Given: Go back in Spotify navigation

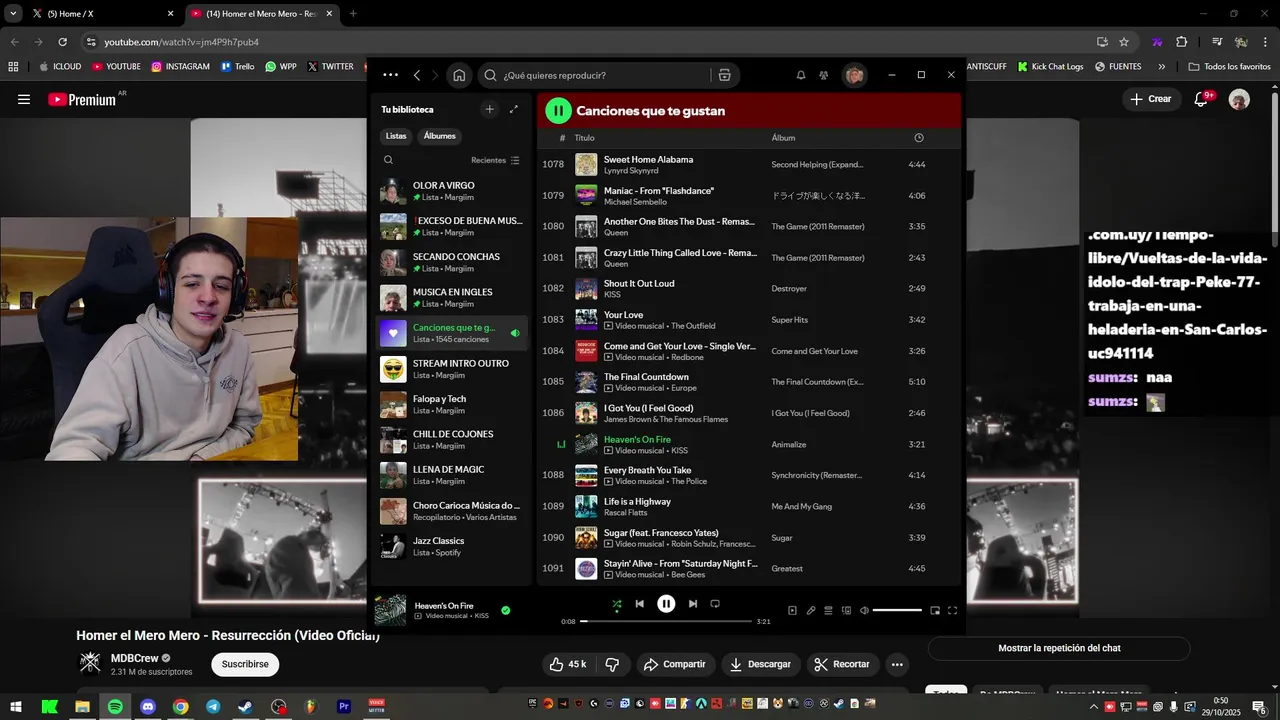Looking at the screenshot, I should [417, 75].
